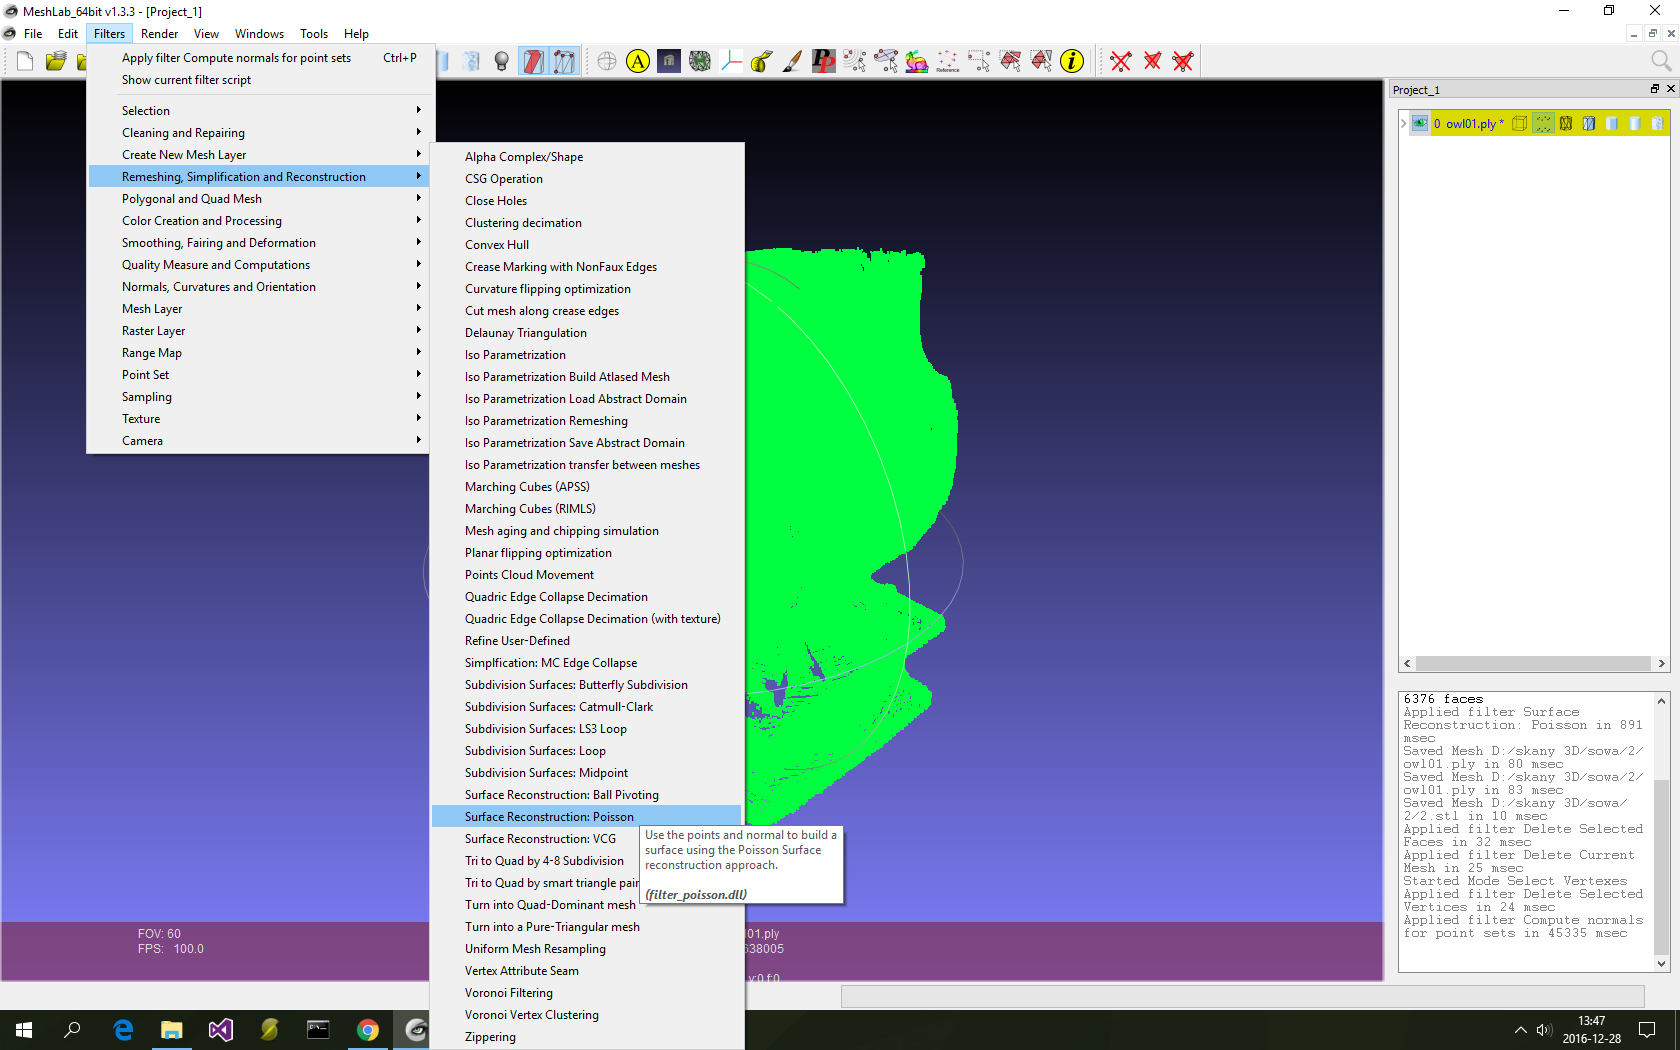
Task: Click the manipulator tool with ellipse
Action: [x=885, y=62]
